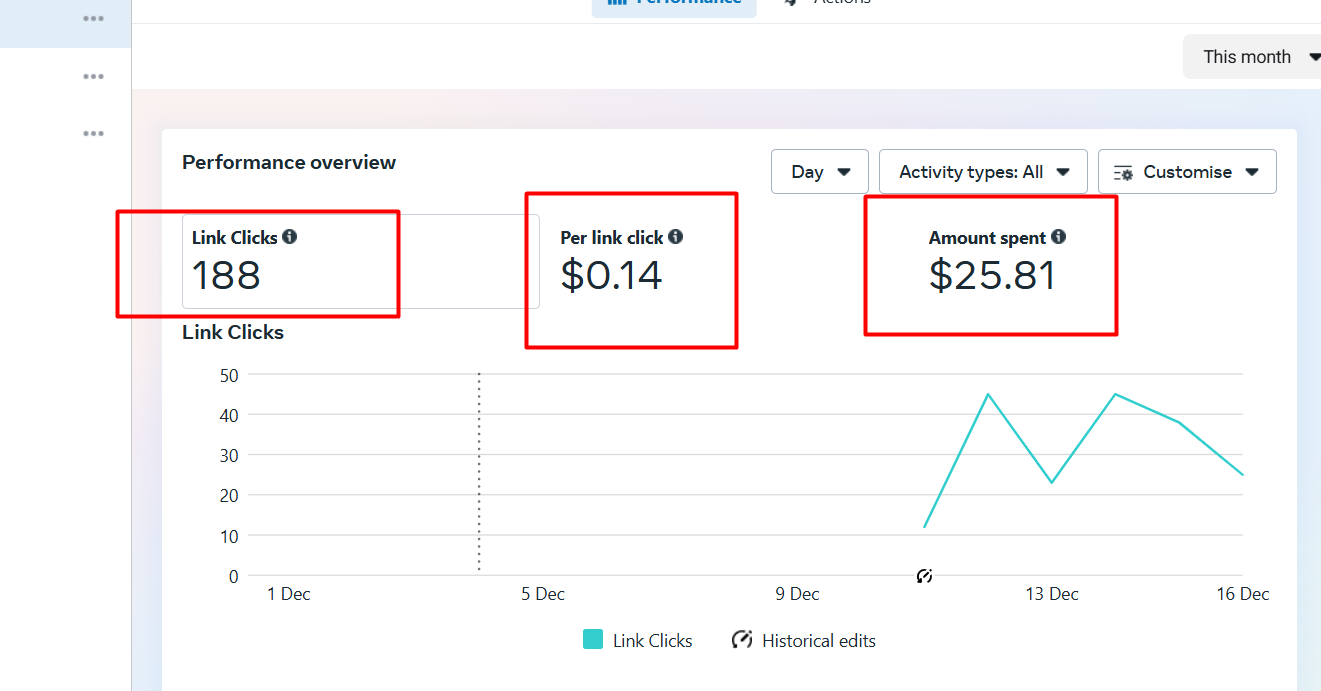
Task: Click the info icon beside Link Clicks metric
Action: click(290, 237)
